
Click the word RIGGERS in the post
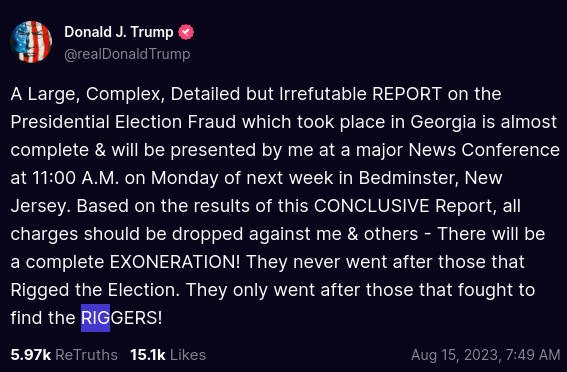(122, 318)
